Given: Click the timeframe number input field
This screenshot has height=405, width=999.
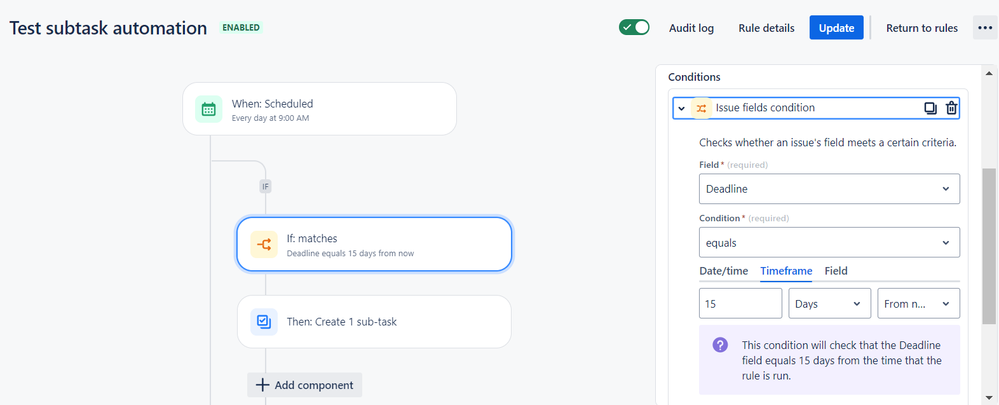Looking at the screenshot, I should (740, 303).
